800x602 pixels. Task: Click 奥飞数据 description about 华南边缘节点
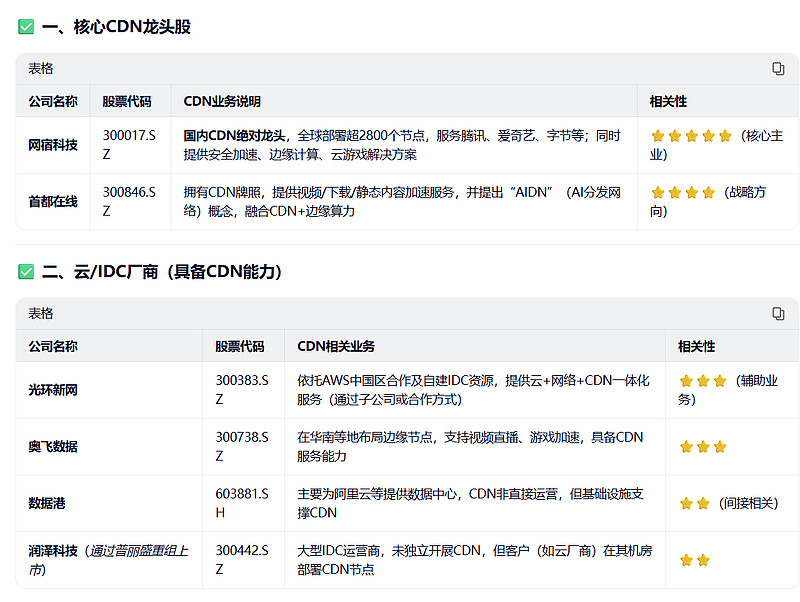[x=470, y=446]
